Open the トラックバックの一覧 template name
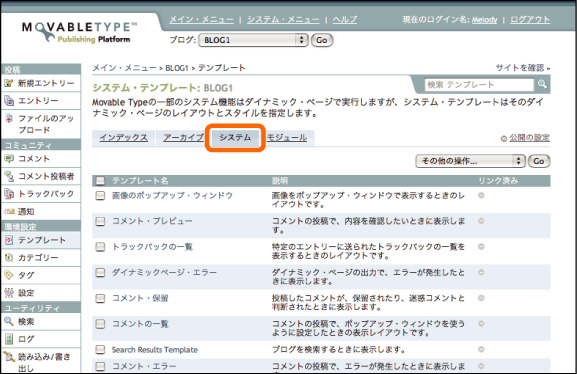Image resolution: width=577 pixels, height=374 pixels. pos(152,247)
